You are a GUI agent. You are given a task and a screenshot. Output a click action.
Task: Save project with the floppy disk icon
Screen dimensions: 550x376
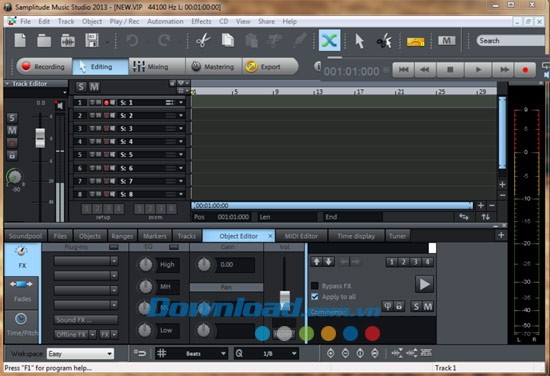pyautogui.click(x=92, y=41)
